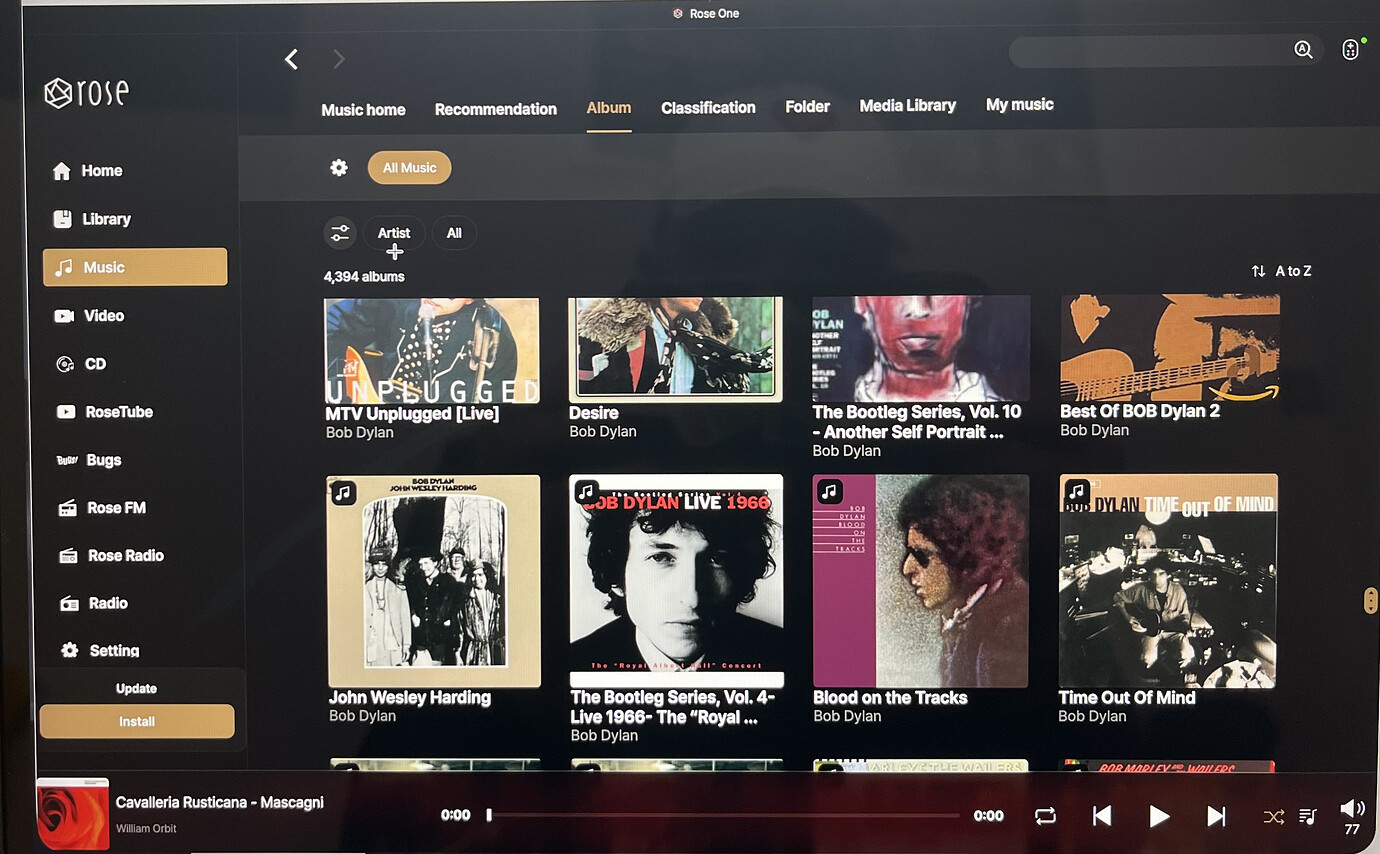Toggle shuffle playback
1380x854 pixels.
pos(1273,816)
